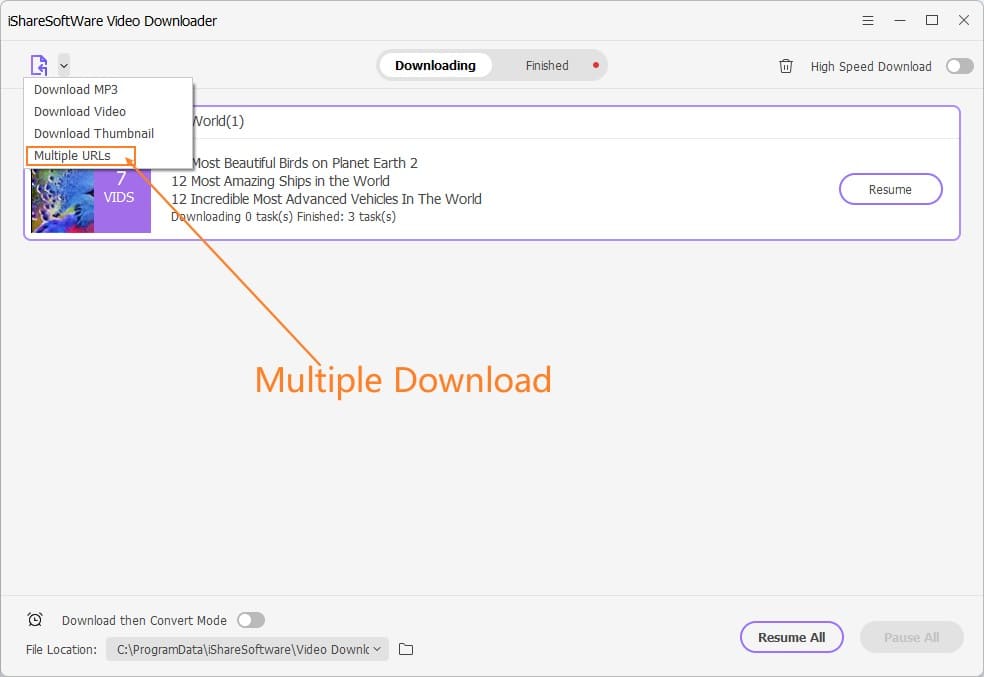Click the Resume button on the playlist
The image size is (984, 677).
[x=890, y=189]
